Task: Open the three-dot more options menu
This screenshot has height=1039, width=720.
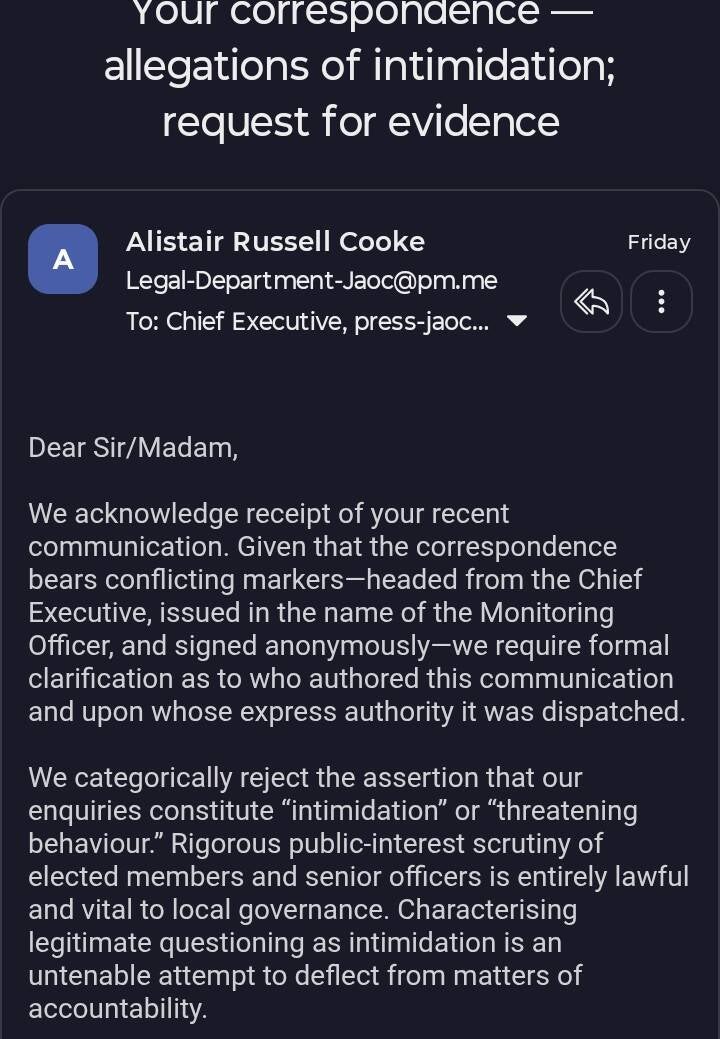Action: 661,301
